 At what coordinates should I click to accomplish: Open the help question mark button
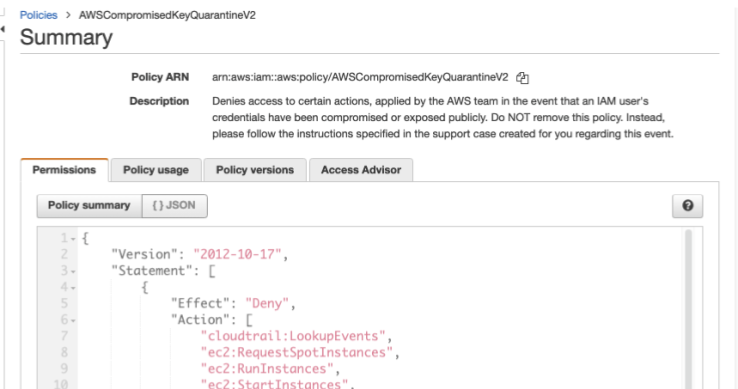[687, 206]
